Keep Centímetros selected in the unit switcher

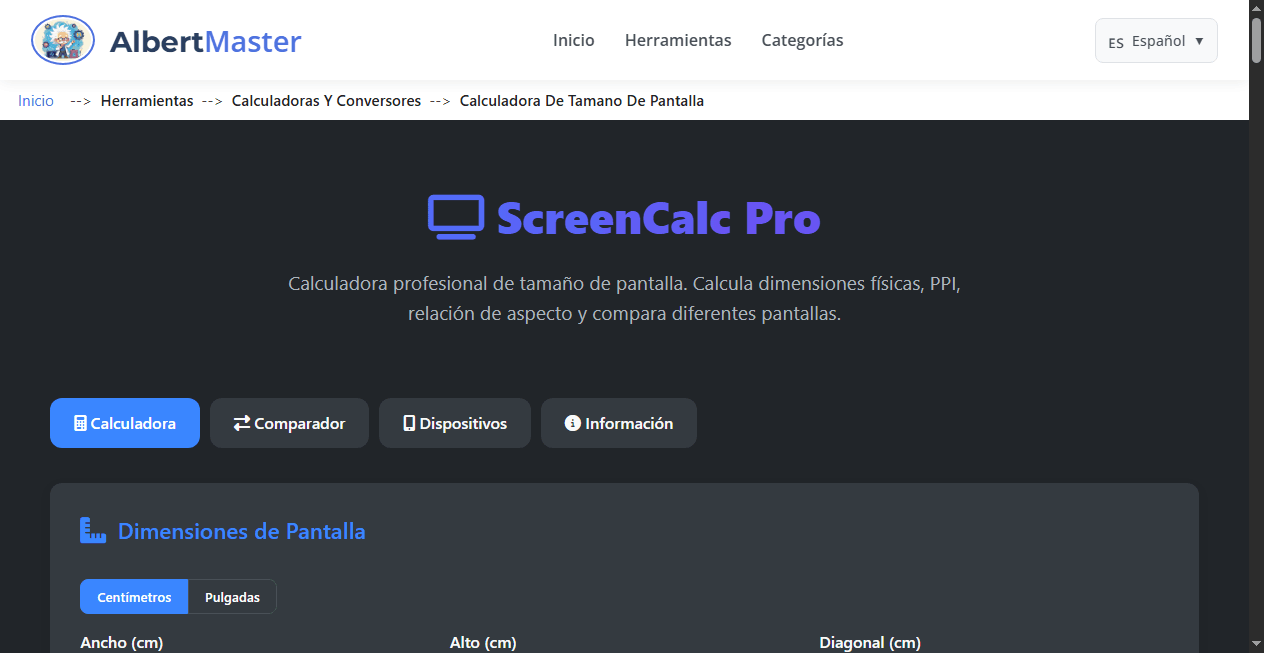tap(134, 597)
